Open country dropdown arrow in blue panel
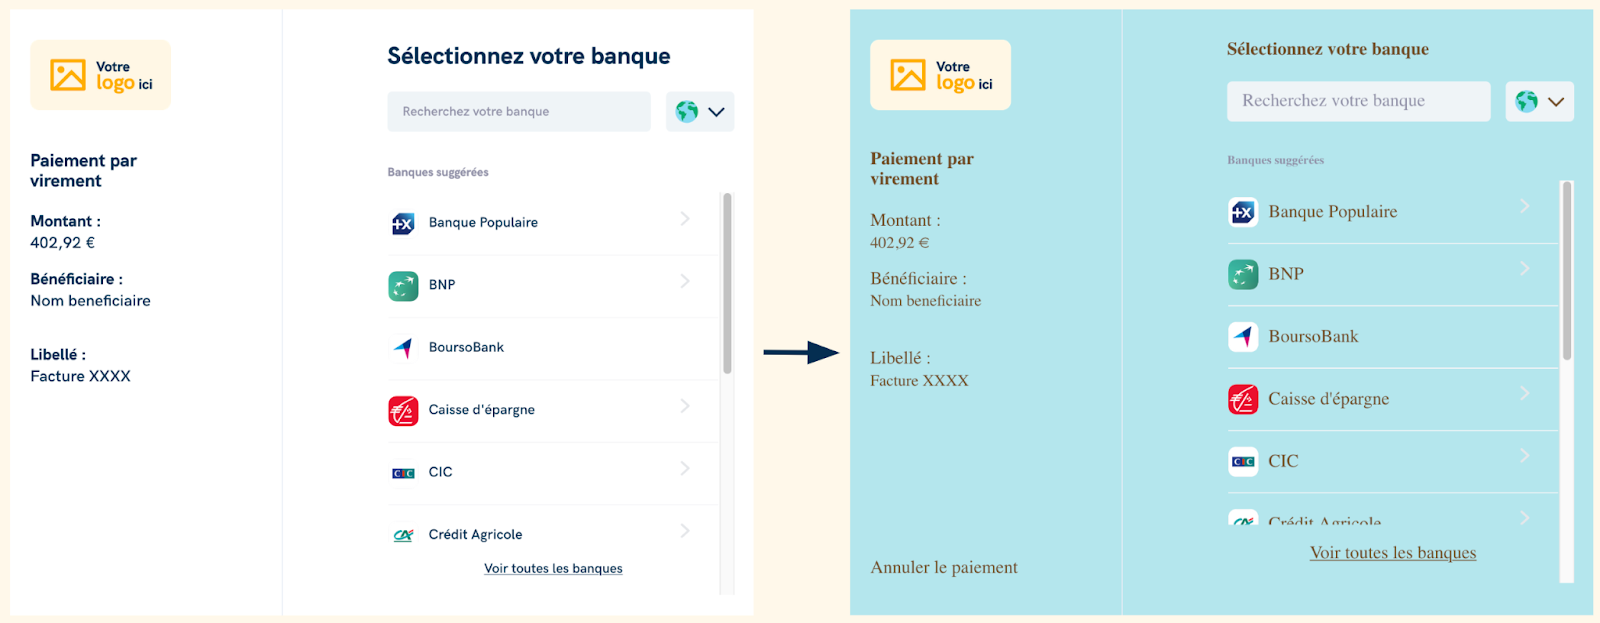The image size is (1600, 623). 1556,102
